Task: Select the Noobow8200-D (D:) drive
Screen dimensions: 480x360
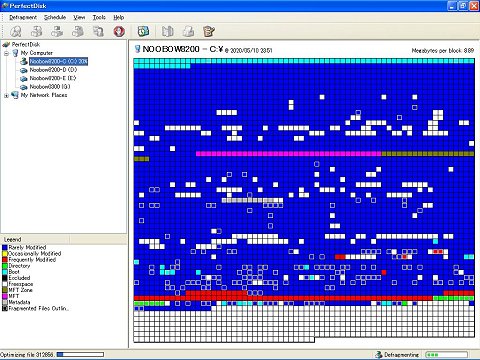Action: click(53, 70)
